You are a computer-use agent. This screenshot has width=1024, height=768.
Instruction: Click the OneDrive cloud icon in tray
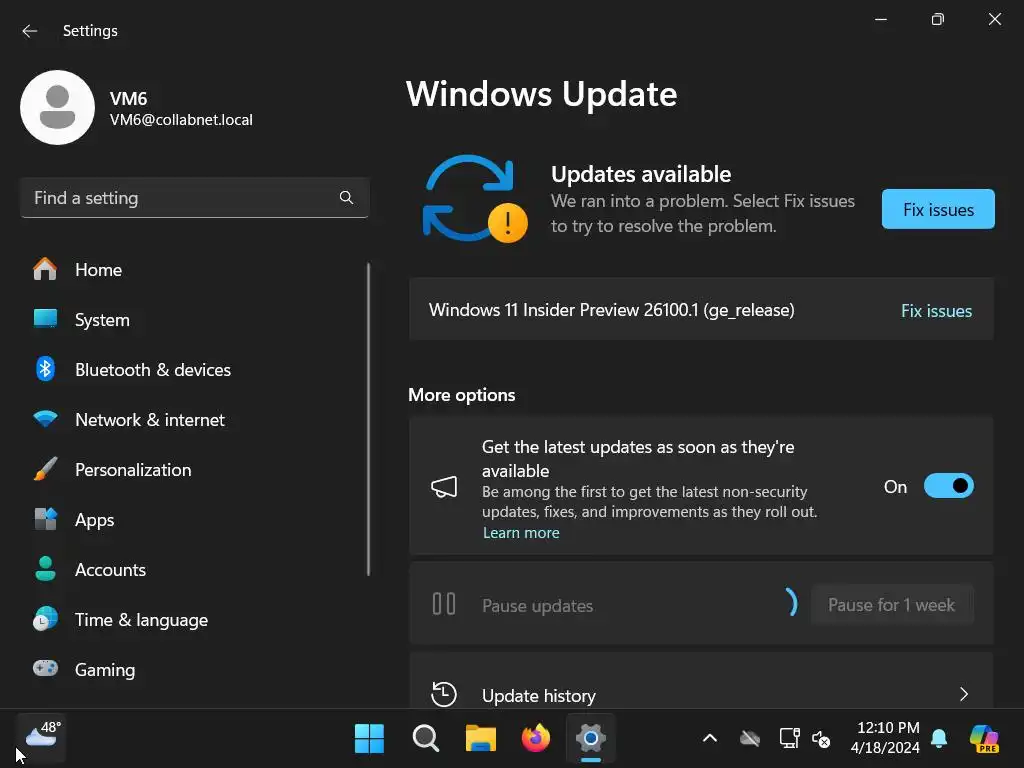[x=750, y=739]
